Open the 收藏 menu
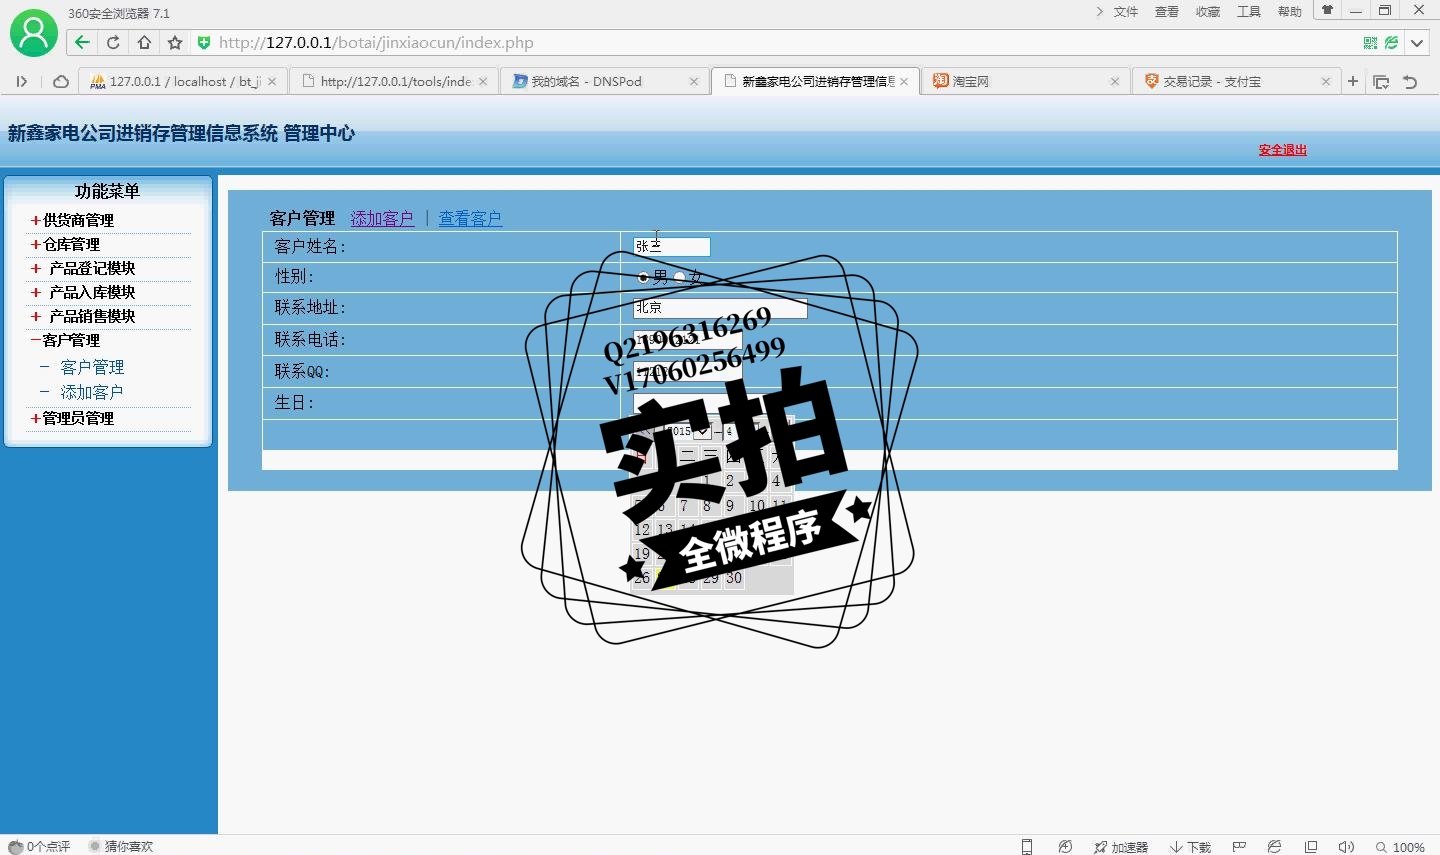 tap(1208, 12)
